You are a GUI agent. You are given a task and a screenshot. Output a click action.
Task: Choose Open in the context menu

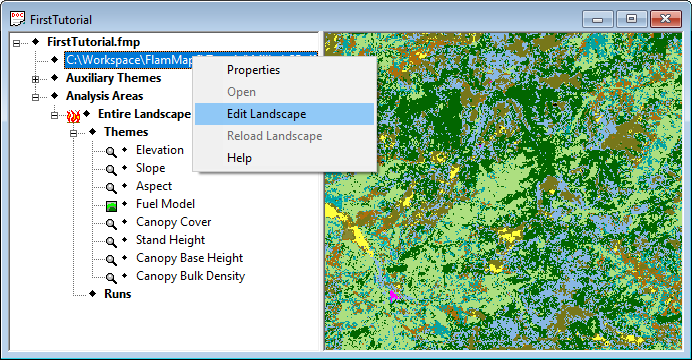284,92
